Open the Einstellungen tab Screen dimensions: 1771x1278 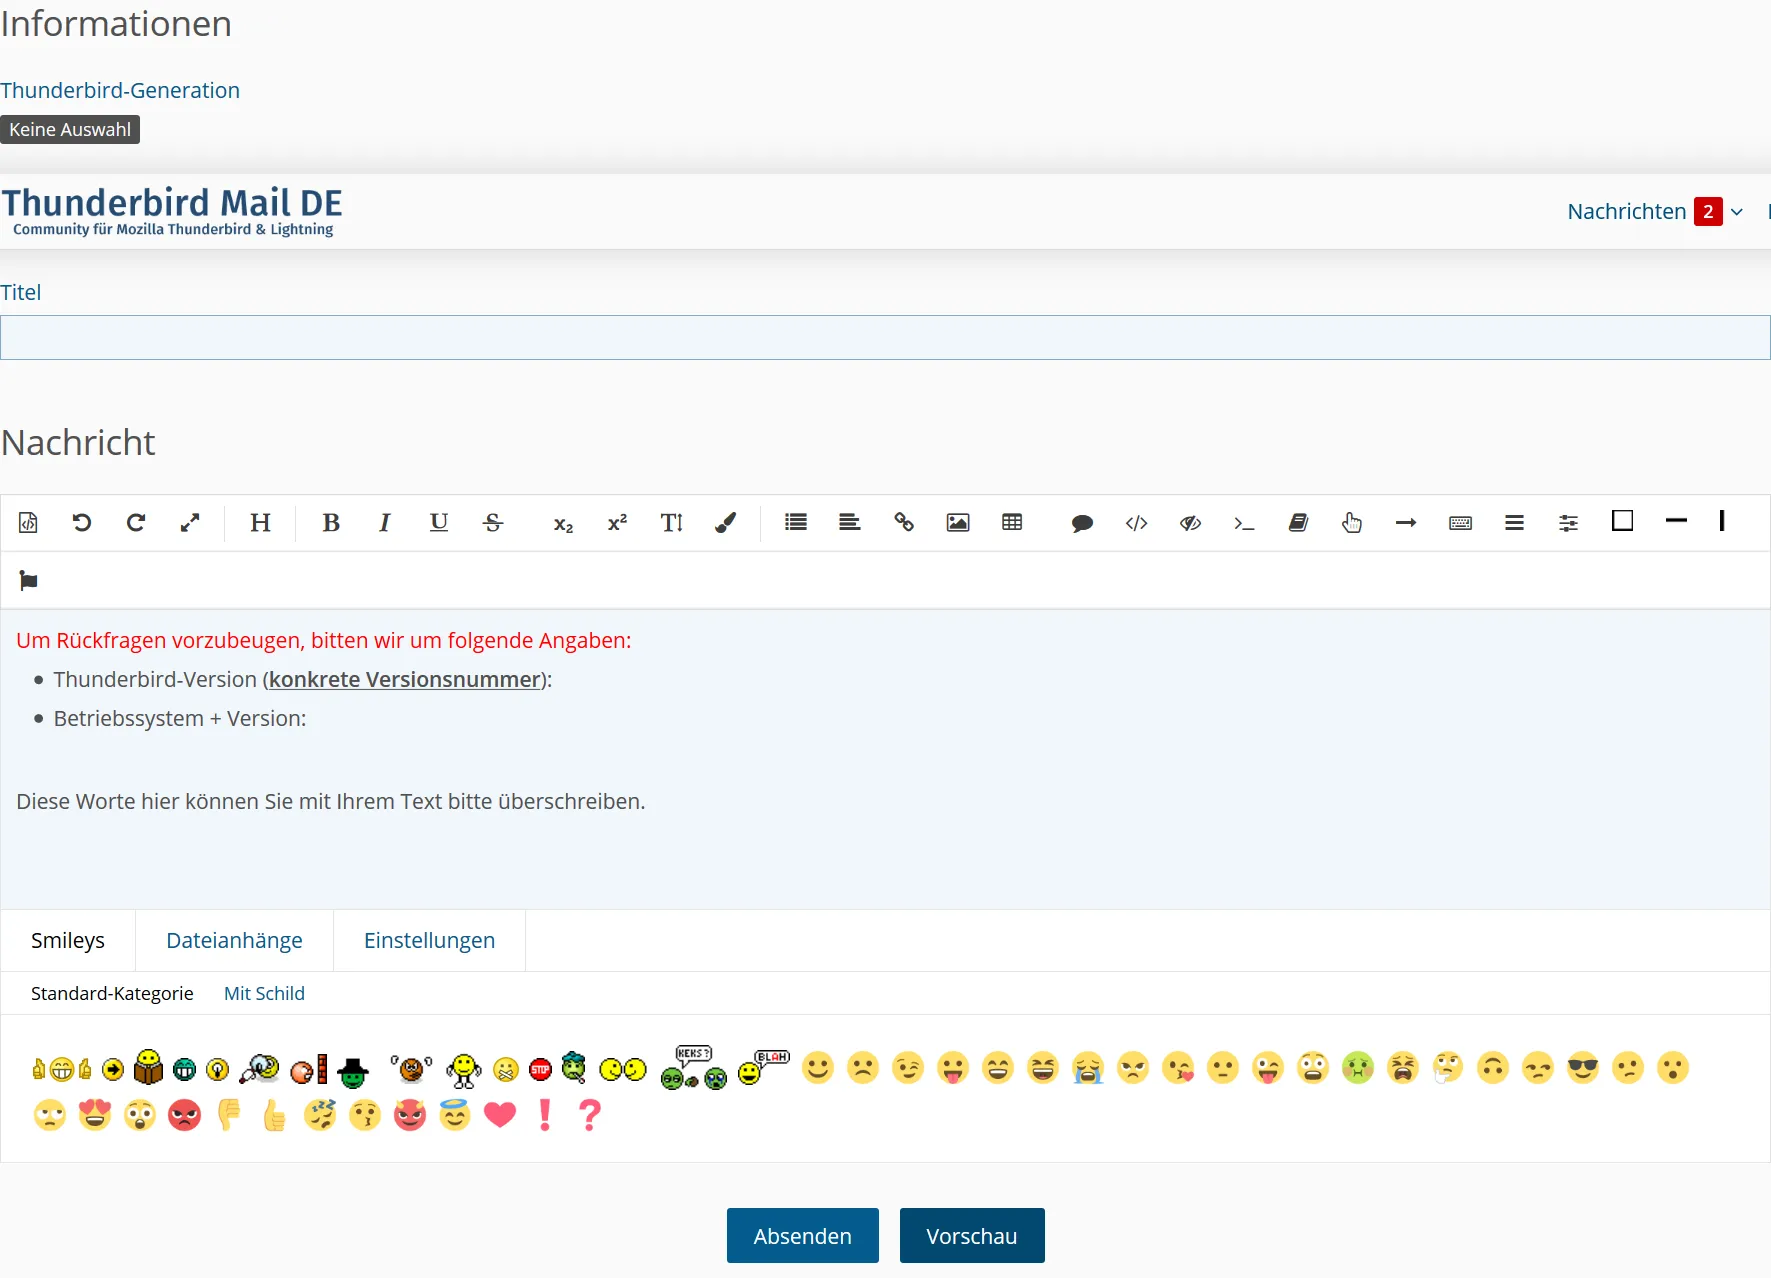pyautogui.click(x=429, y=940)
